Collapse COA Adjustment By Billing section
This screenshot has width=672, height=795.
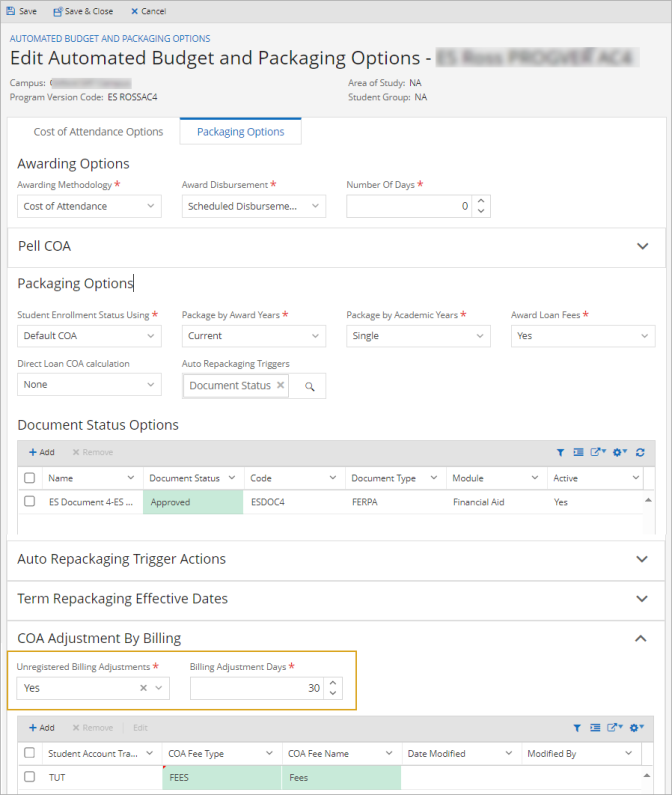point(641,638)
